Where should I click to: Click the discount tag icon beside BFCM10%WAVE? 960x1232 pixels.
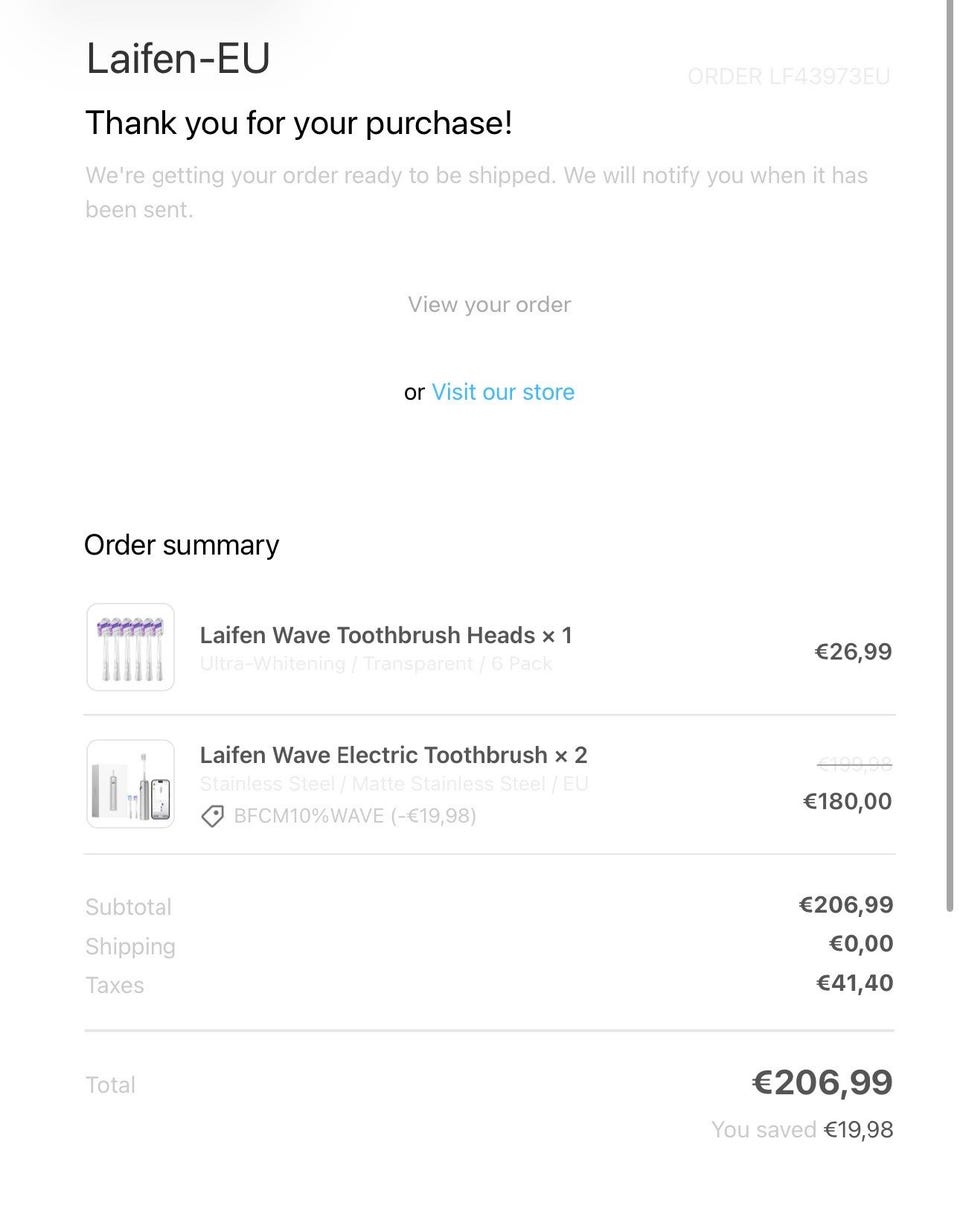pyautogui.click(x=212, y=816)
